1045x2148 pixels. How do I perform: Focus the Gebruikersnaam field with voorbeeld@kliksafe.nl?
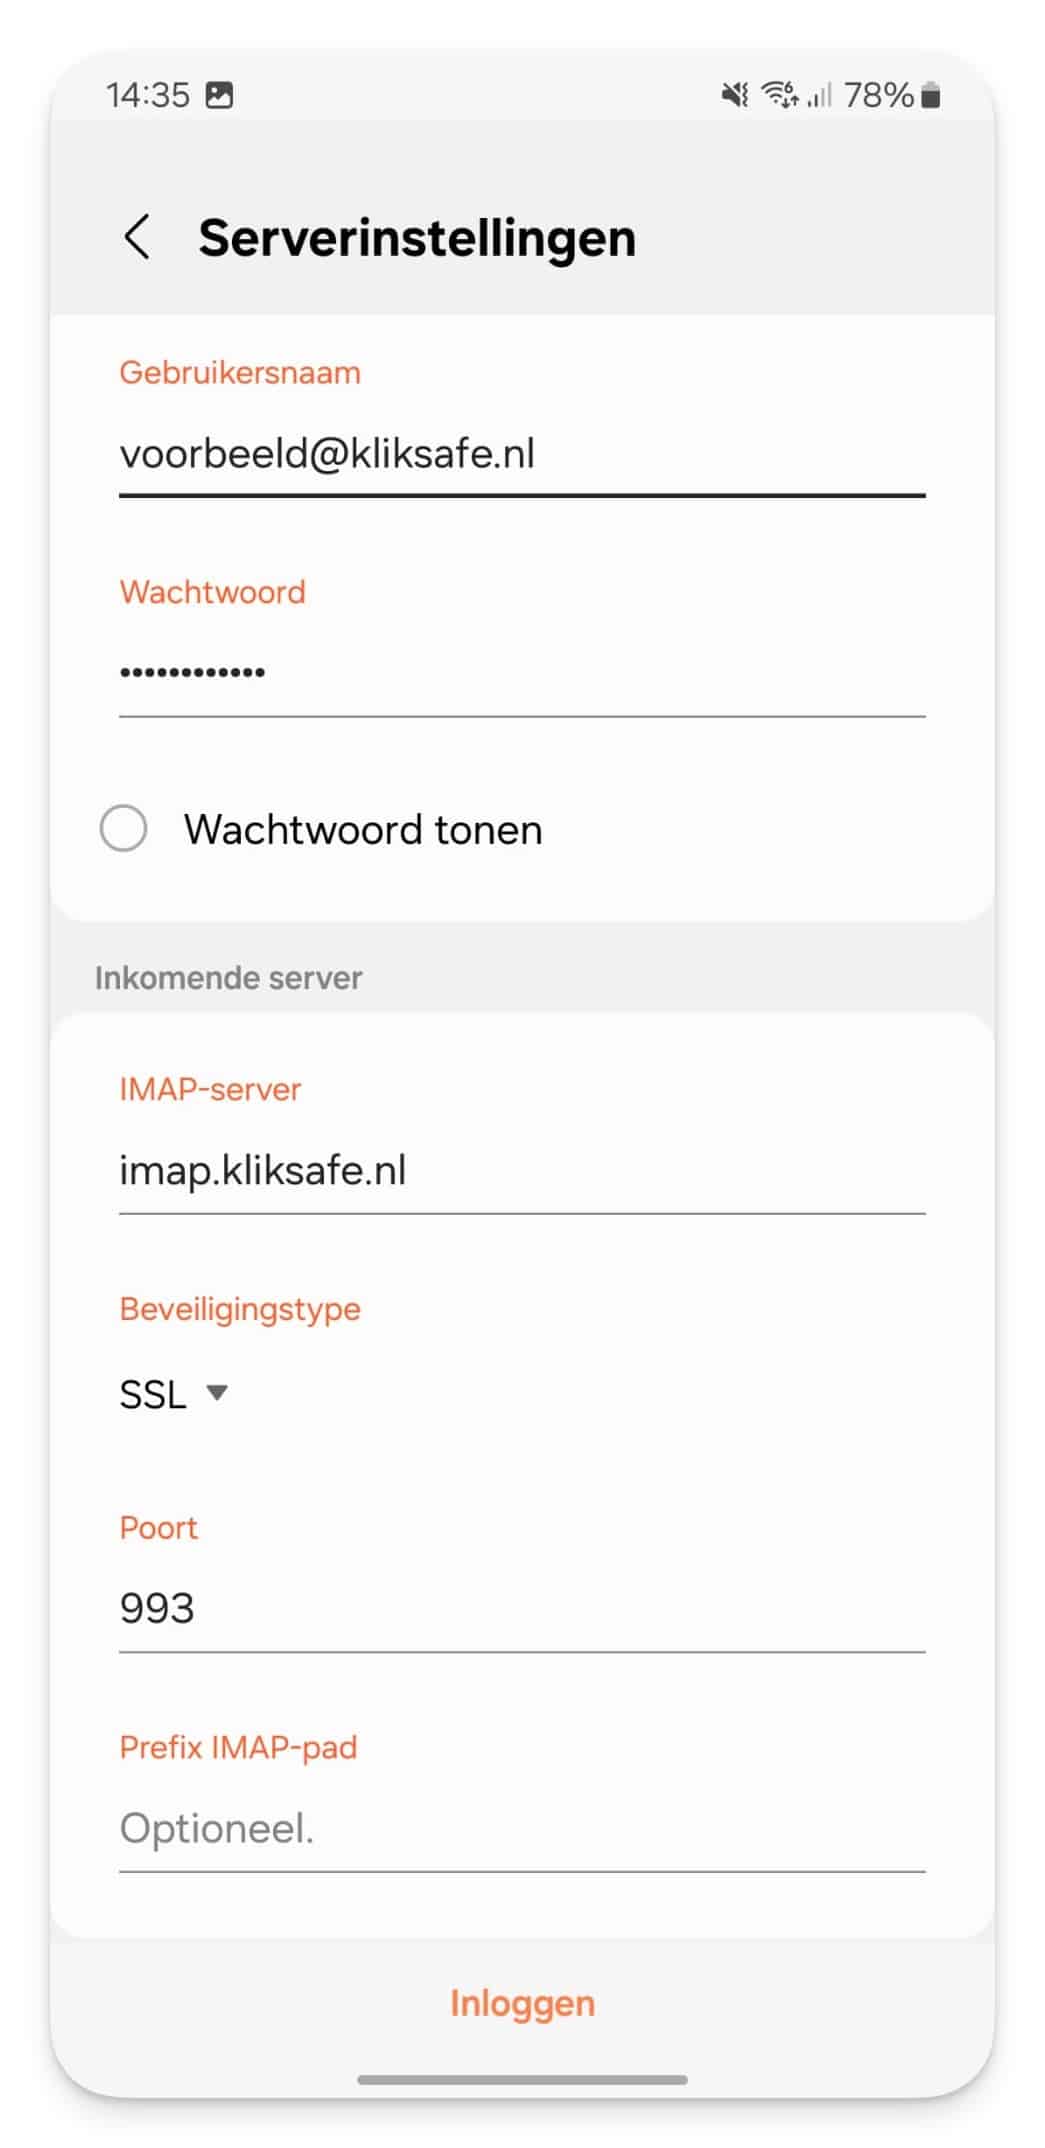(x=522, y=455)
